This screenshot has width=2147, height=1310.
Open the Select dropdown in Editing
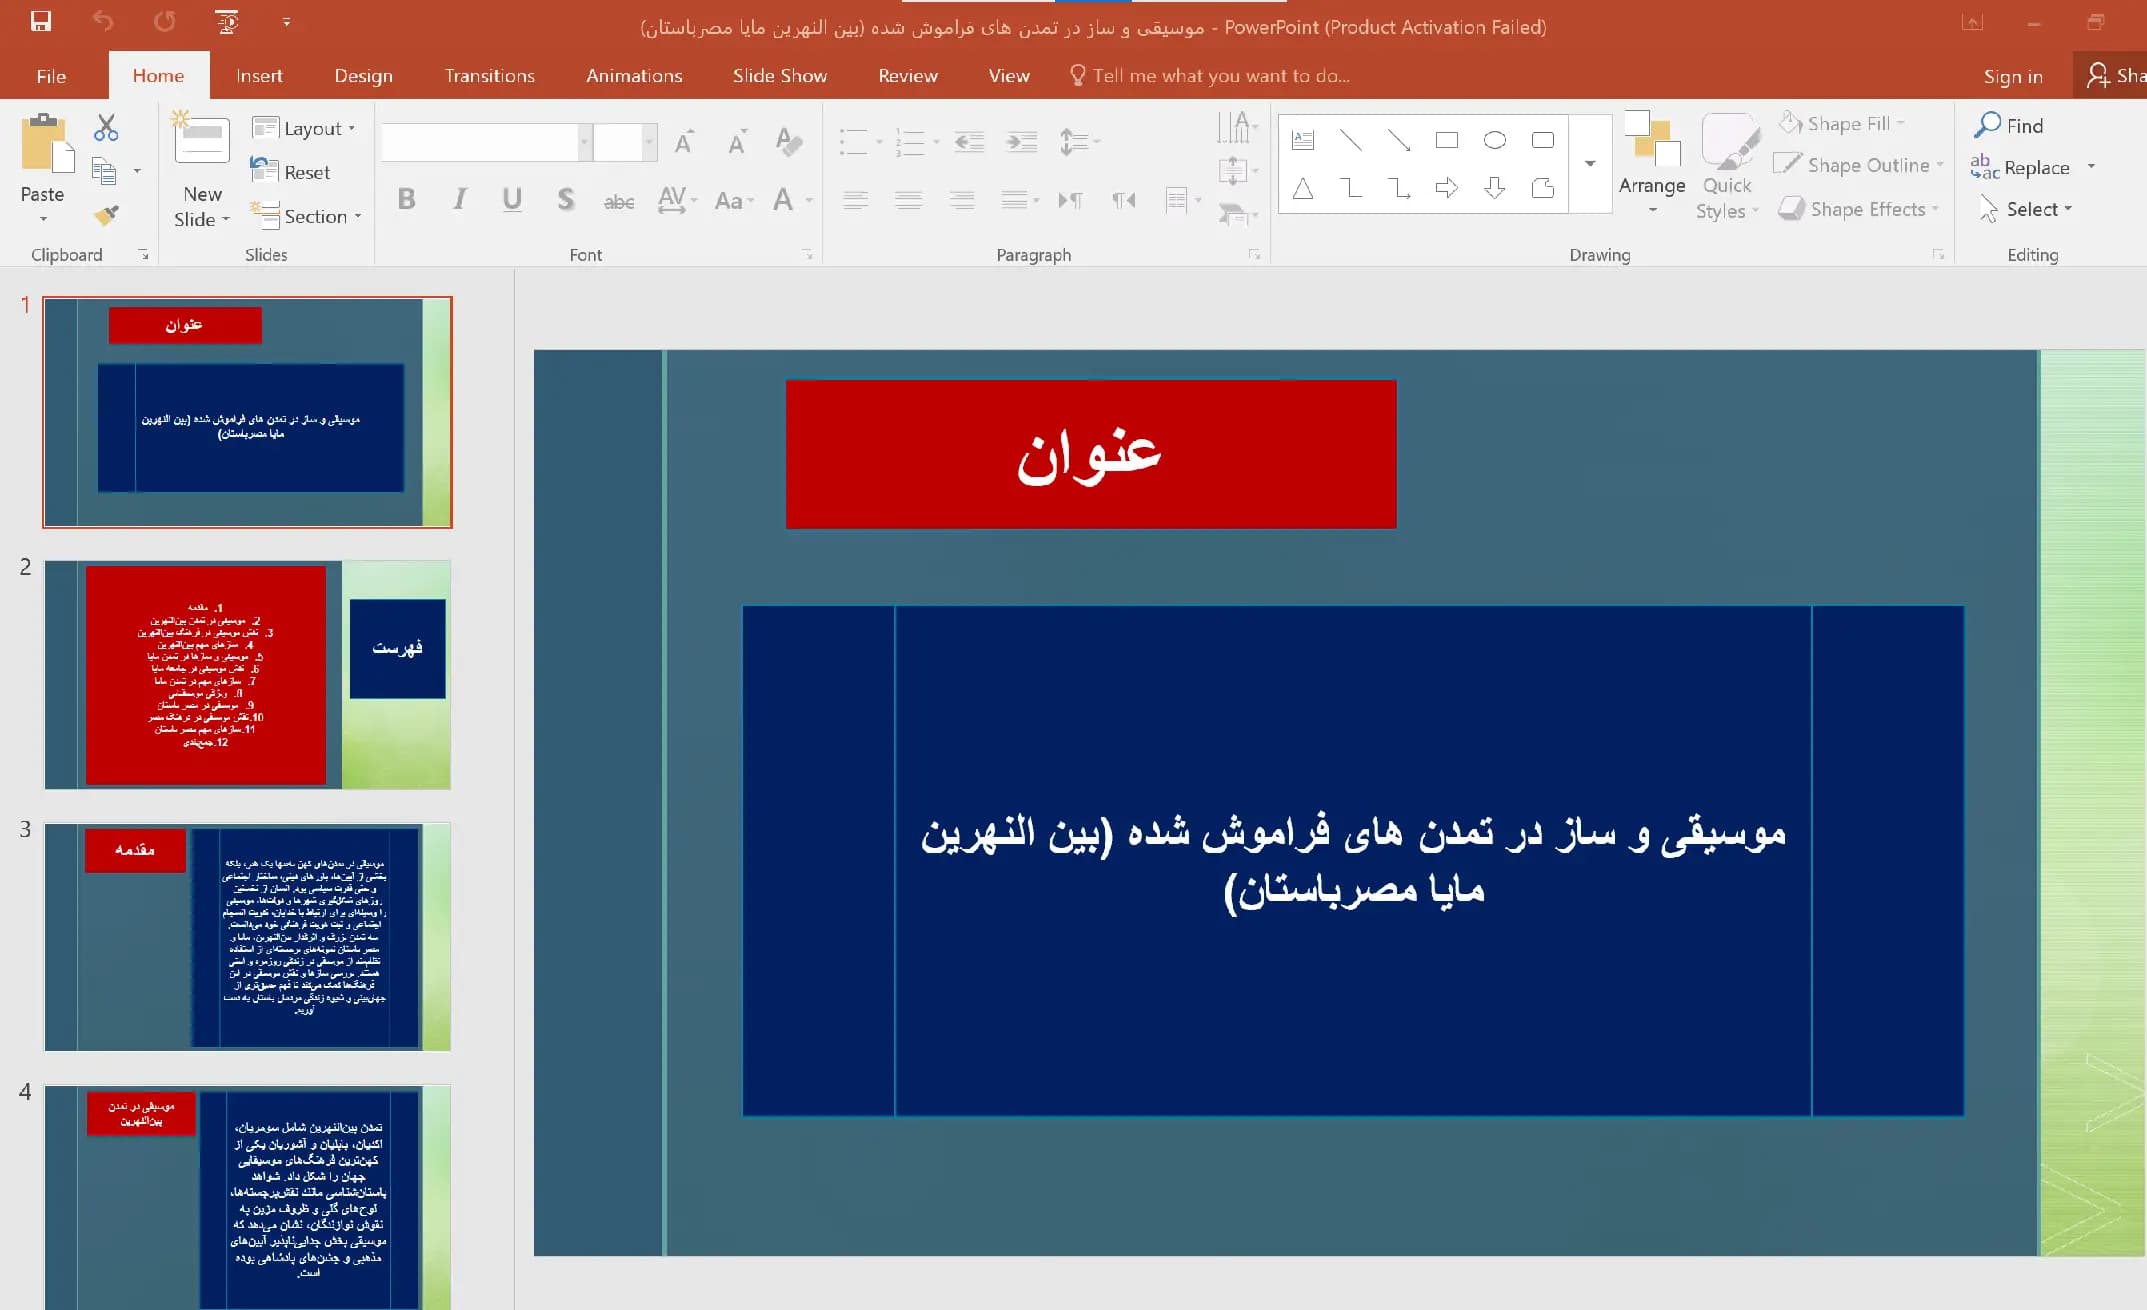point(2025,209)
